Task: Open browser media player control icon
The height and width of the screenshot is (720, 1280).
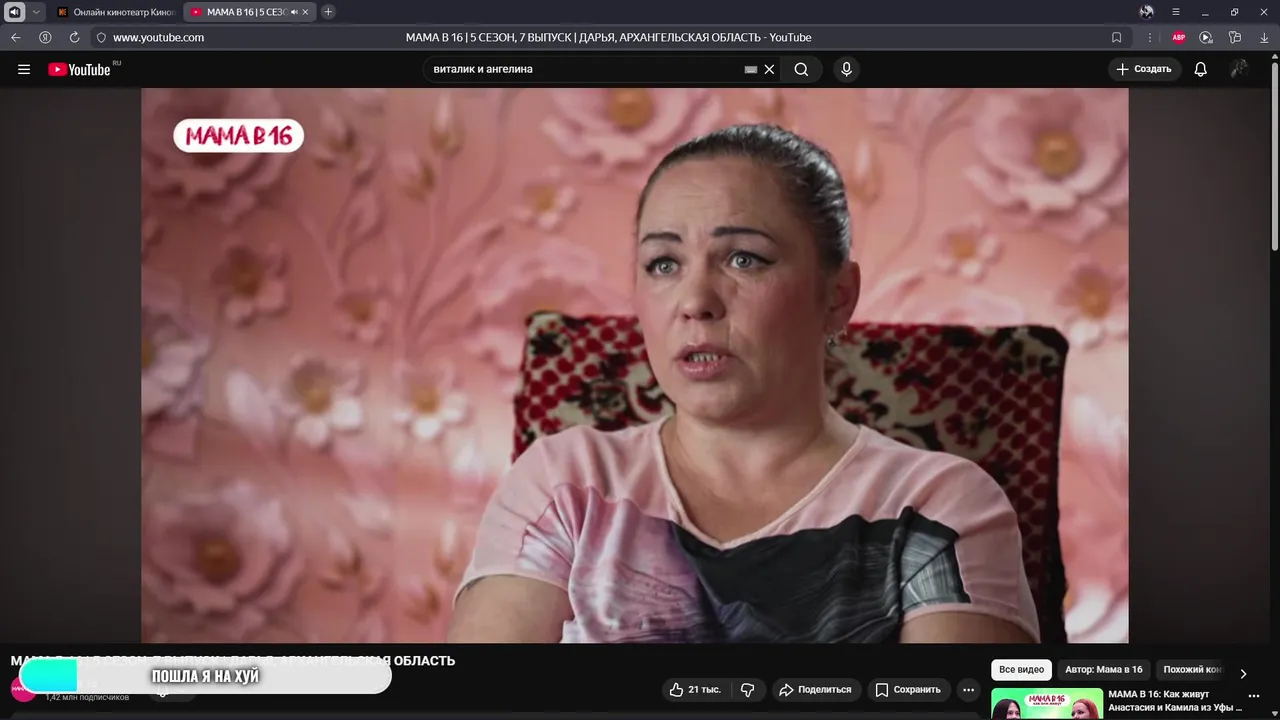Action: [x=1206, y=37]
